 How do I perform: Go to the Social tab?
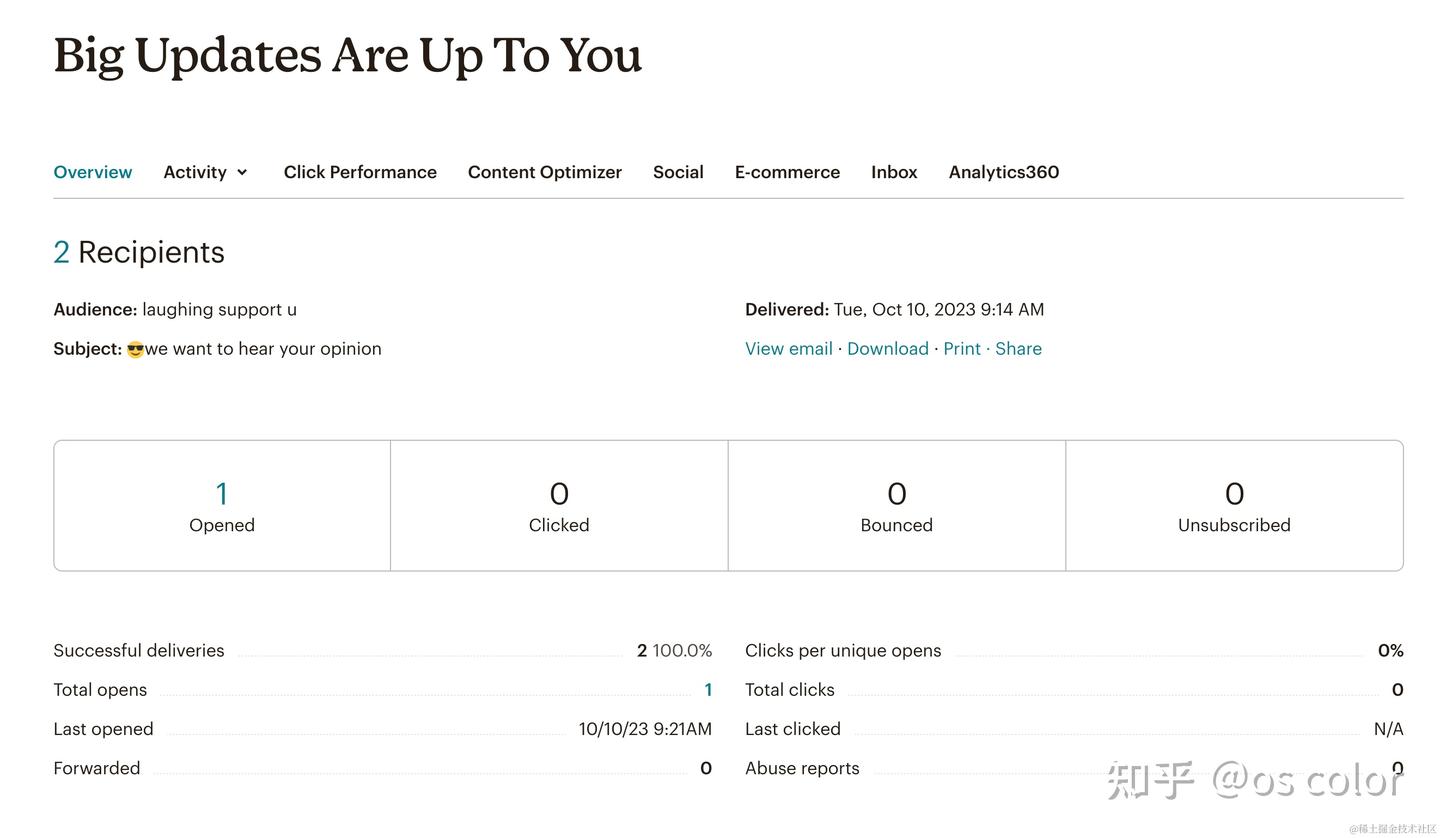[678, 172]
